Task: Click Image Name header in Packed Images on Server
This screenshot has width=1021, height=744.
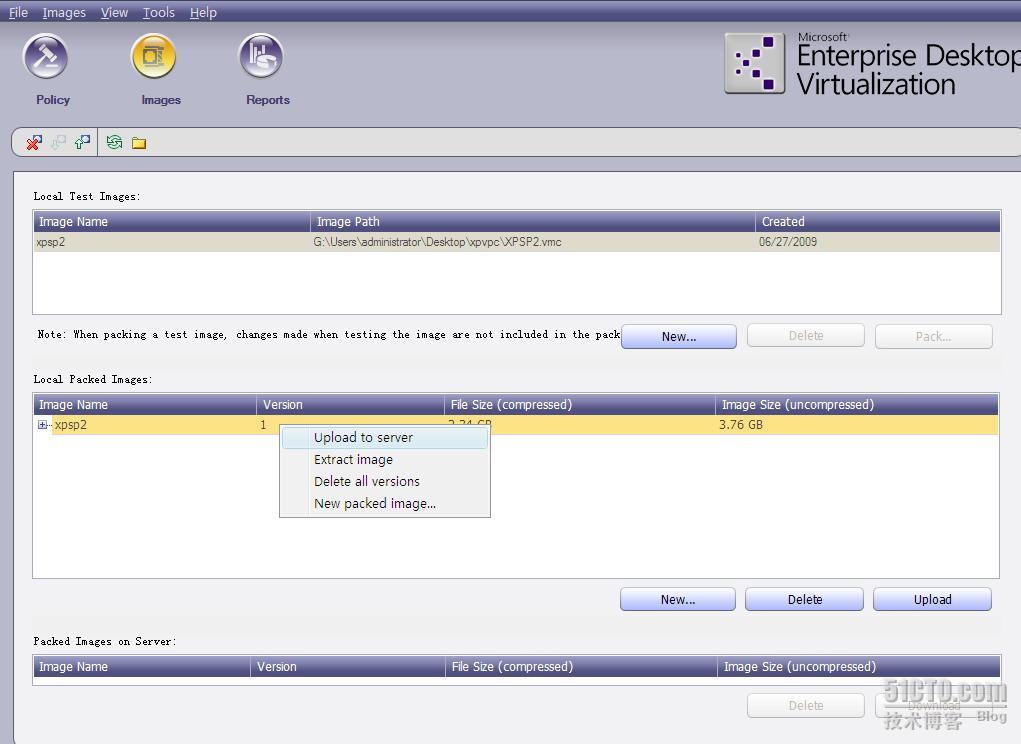Action: [x=142, y=667]
